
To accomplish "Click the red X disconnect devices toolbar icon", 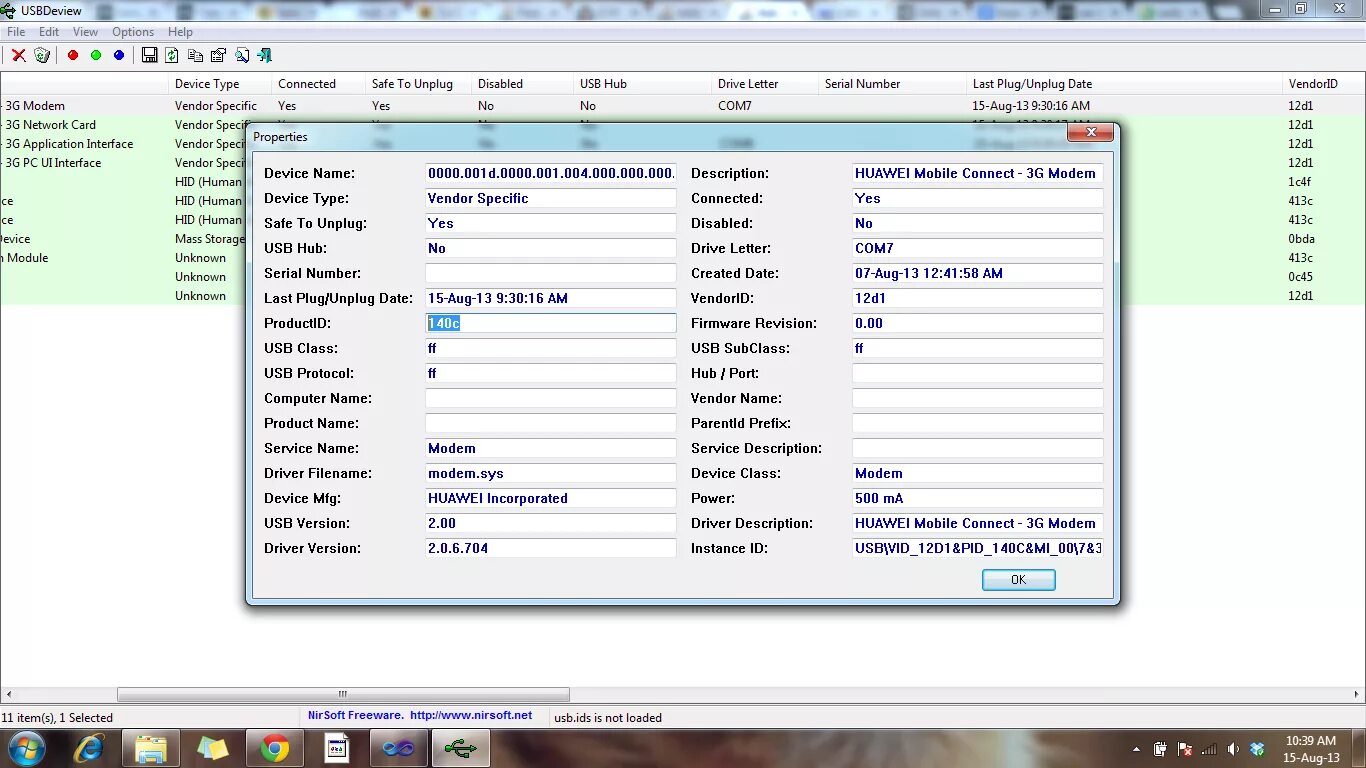I will click(x=18, y=55).
